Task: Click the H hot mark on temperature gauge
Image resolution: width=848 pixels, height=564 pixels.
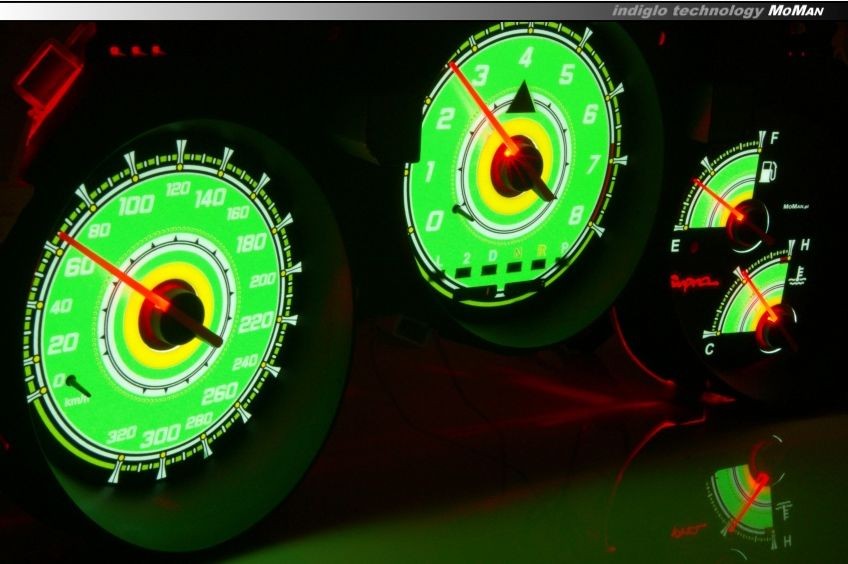Action: click(805, 245)
